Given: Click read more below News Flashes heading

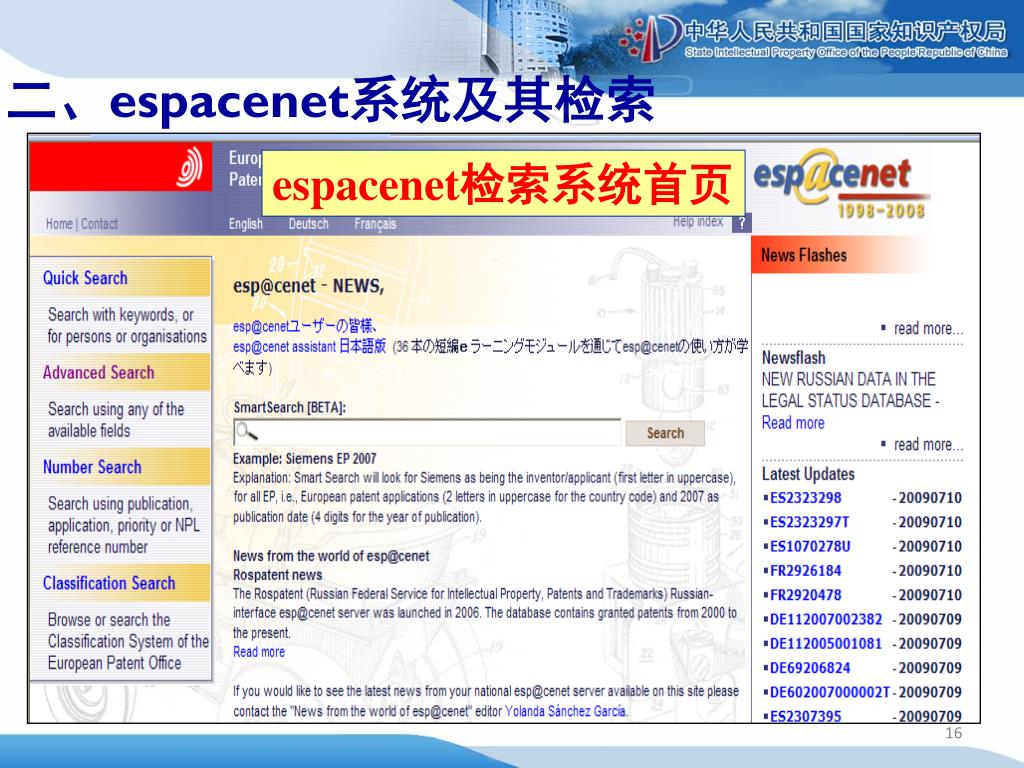Looking at the screenshot, I should [928, 328].
